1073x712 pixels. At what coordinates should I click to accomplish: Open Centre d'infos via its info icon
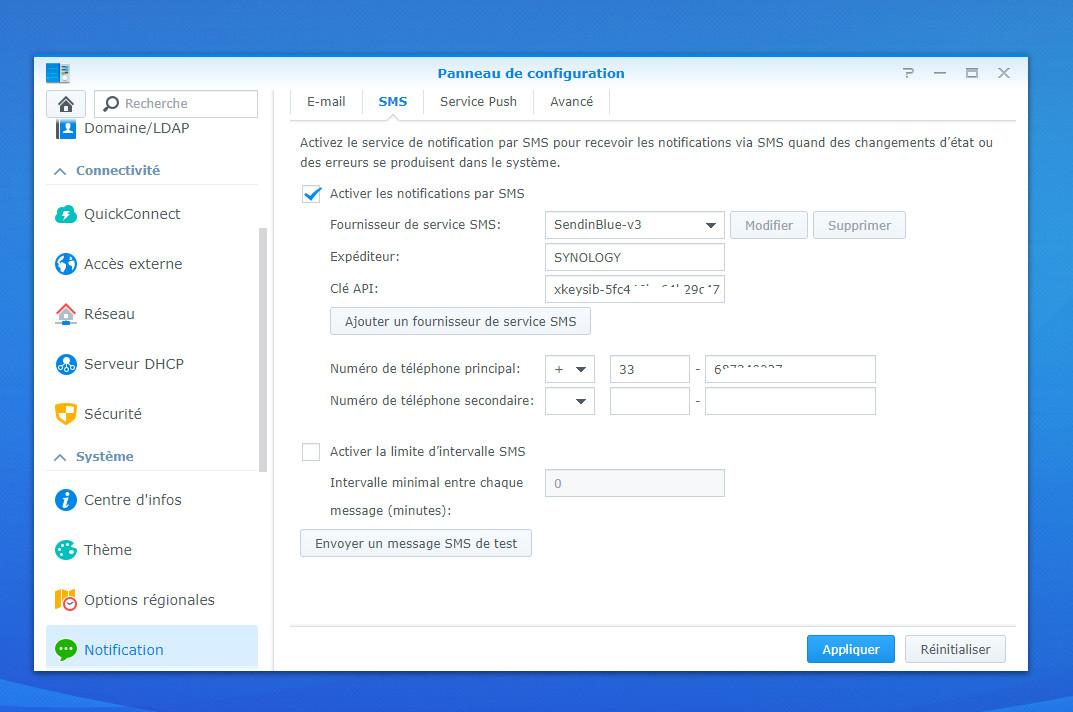tap(66, 500)
